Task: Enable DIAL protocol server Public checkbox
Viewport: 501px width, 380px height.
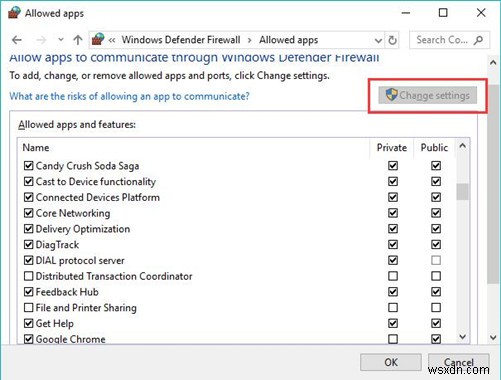Action: click(x=436, y=260)
